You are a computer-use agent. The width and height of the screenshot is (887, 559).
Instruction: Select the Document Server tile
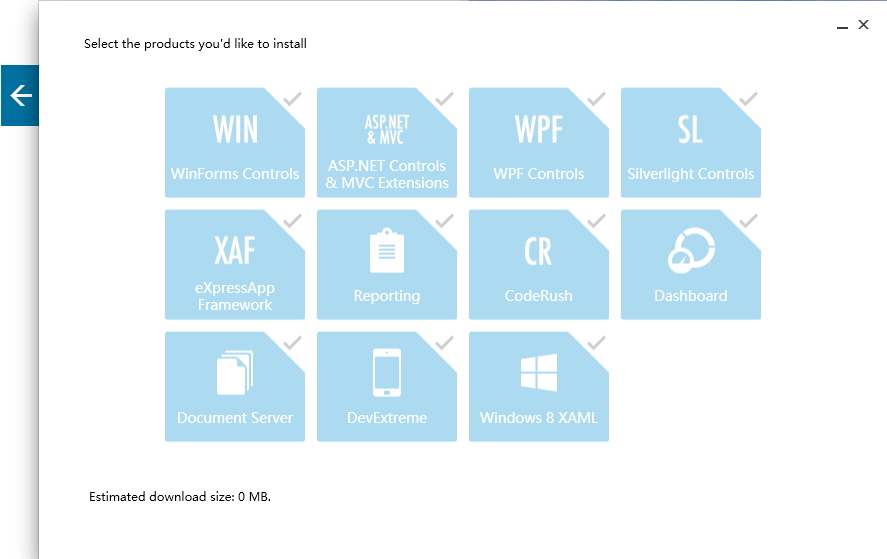coord(234,387)
